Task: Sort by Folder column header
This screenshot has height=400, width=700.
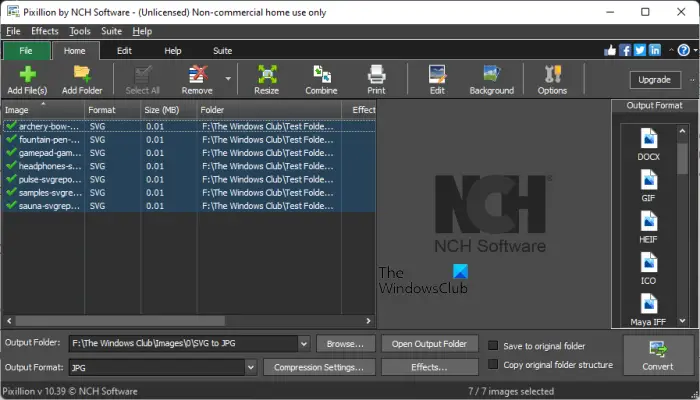Action: (x=269, y=110)
